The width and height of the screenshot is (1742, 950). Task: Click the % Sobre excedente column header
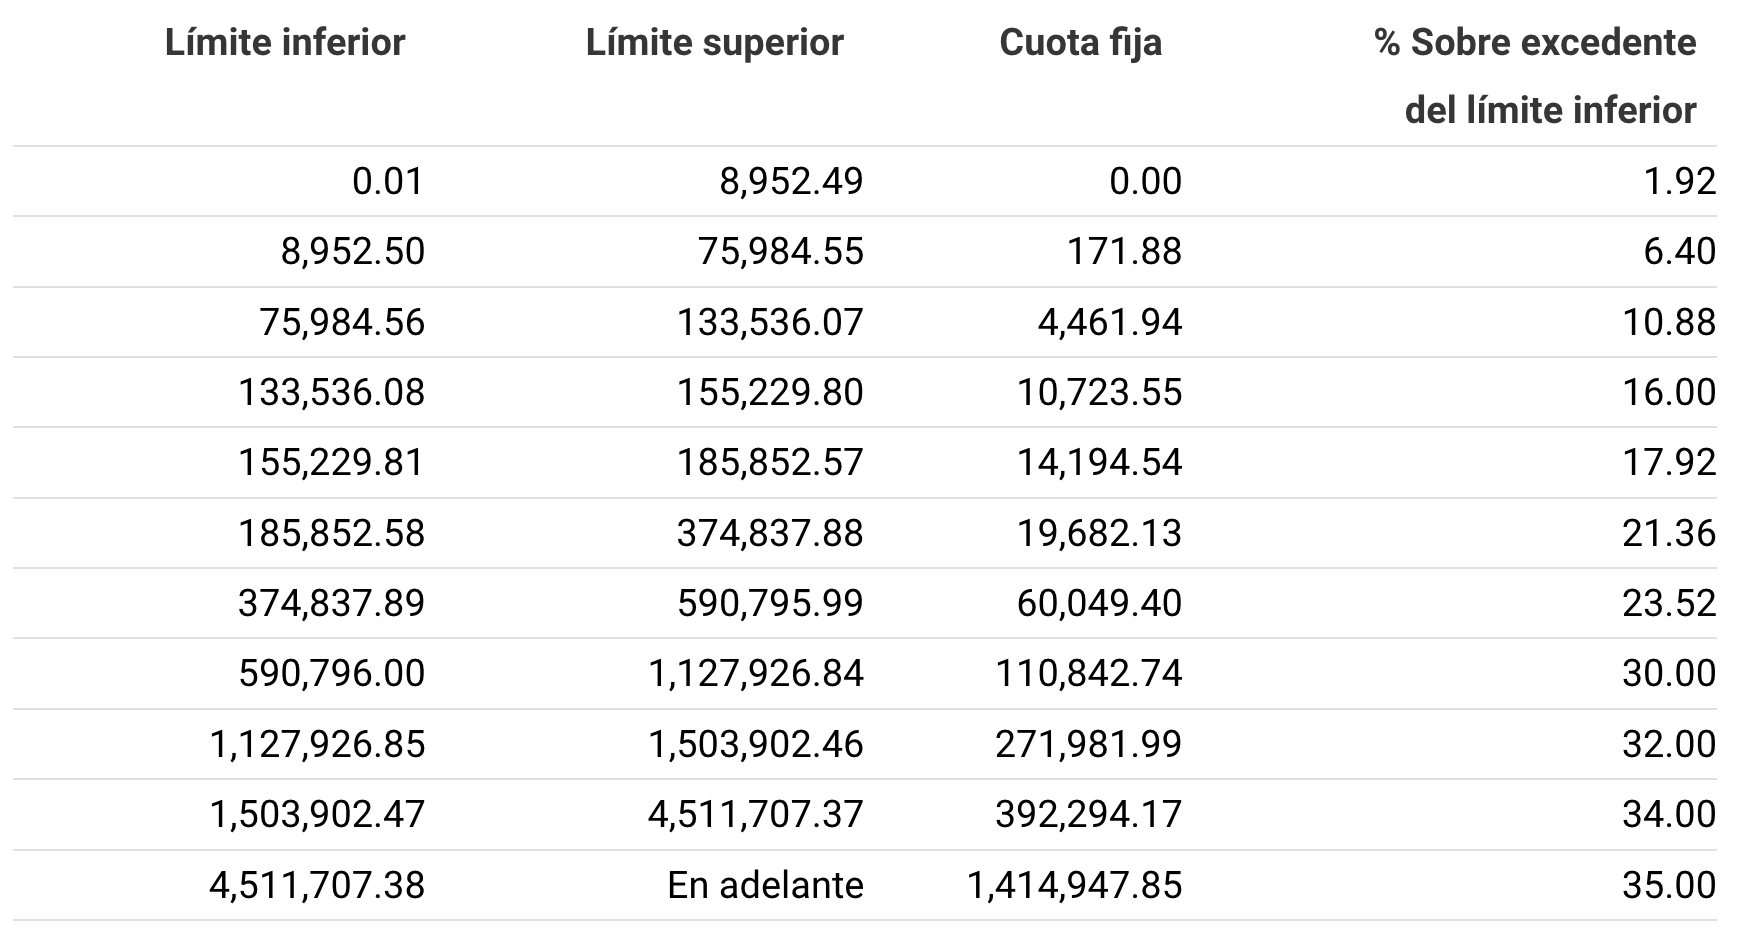pyautogui.click(x=1537, y=76)
